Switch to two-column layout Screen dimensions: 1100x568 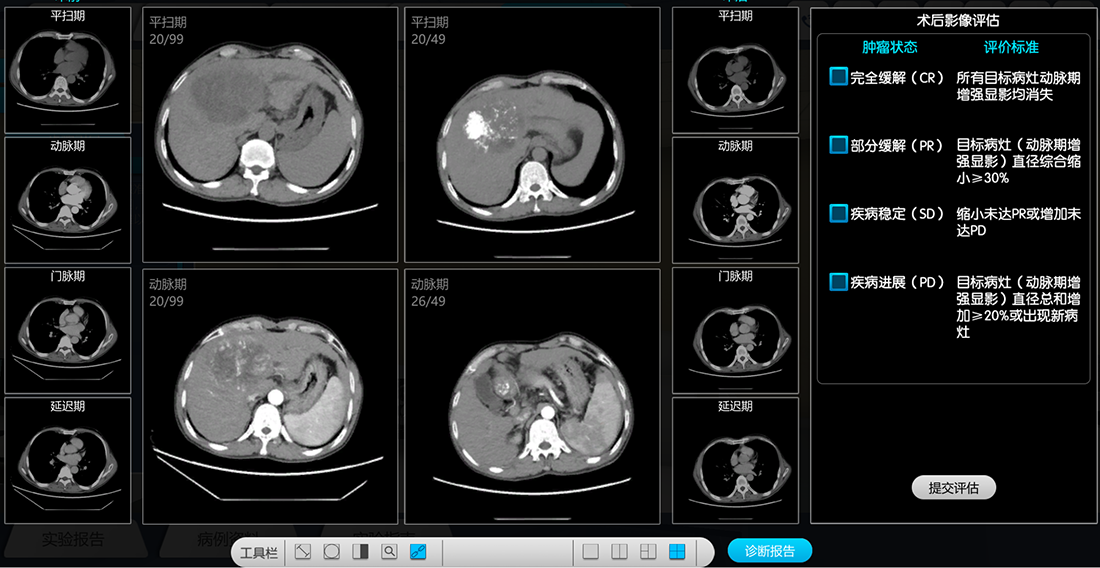[x=619, y=552]
